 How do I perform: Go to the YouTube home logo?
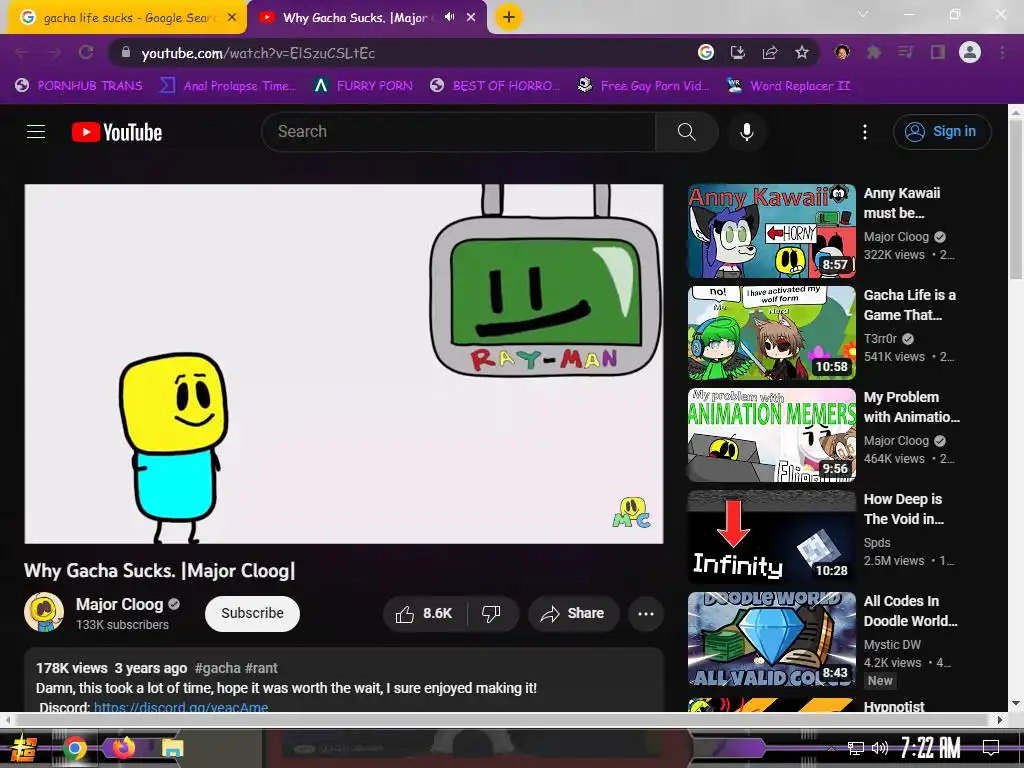(117, 132)
